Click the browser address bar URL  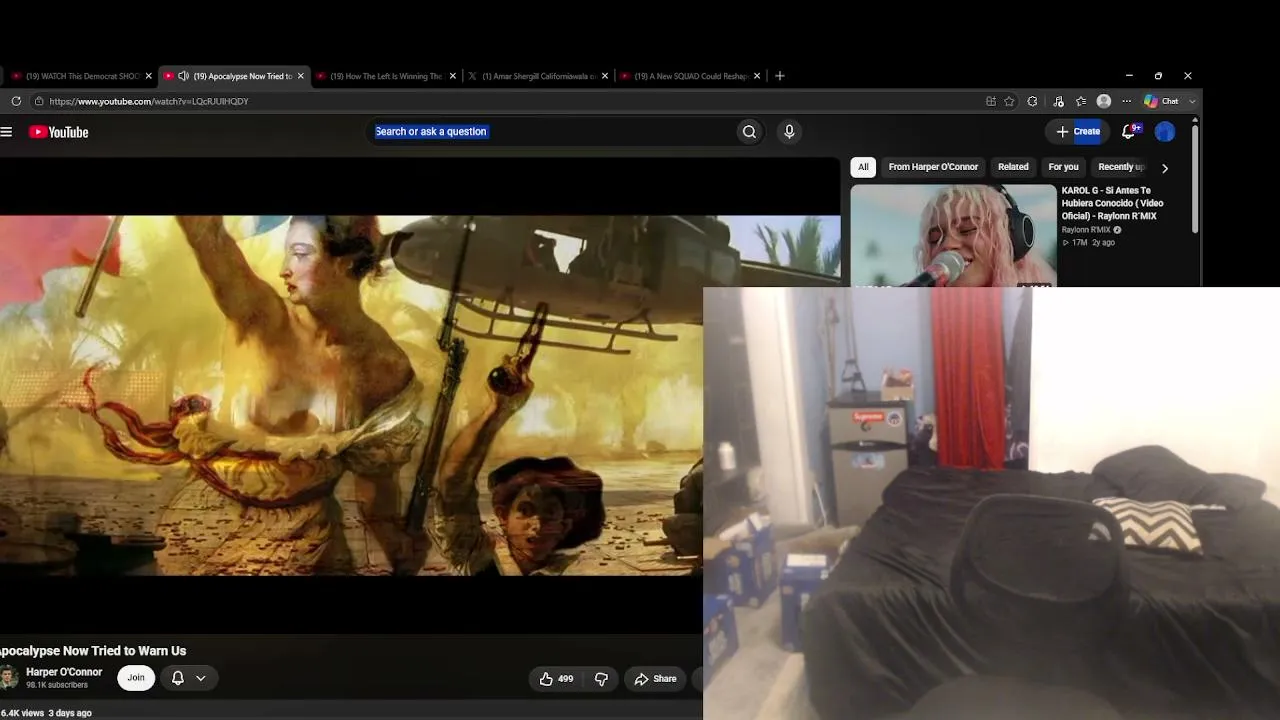tap(149, 101)
